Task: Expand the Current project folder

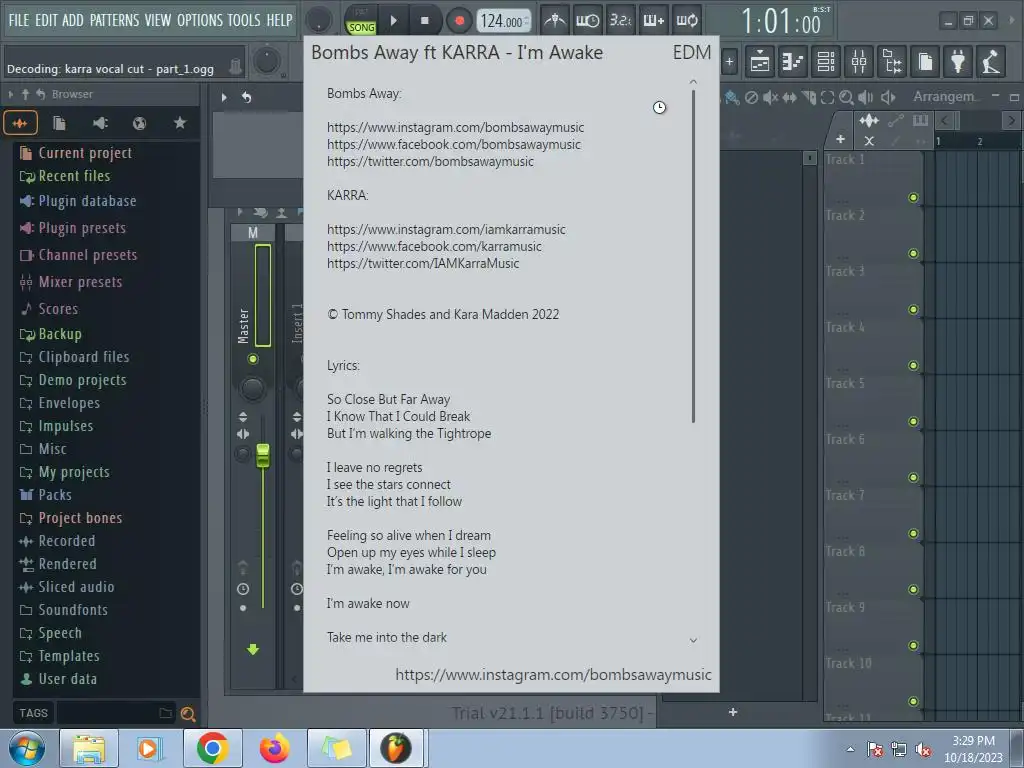Action: point(76,153)
